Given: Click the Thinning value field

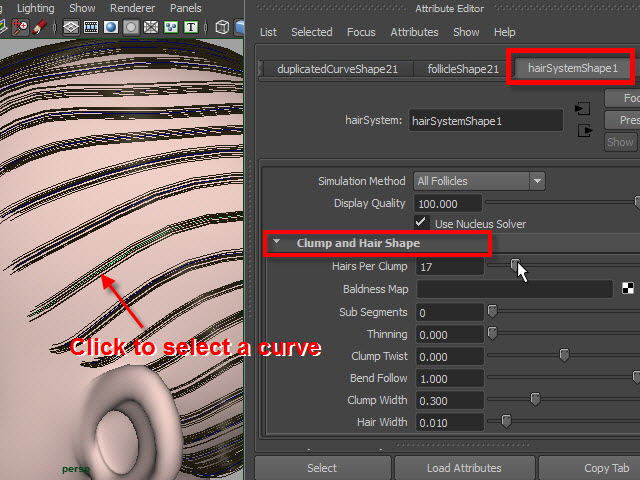Looking at the screenshot, I should click(x=449, y=335).
